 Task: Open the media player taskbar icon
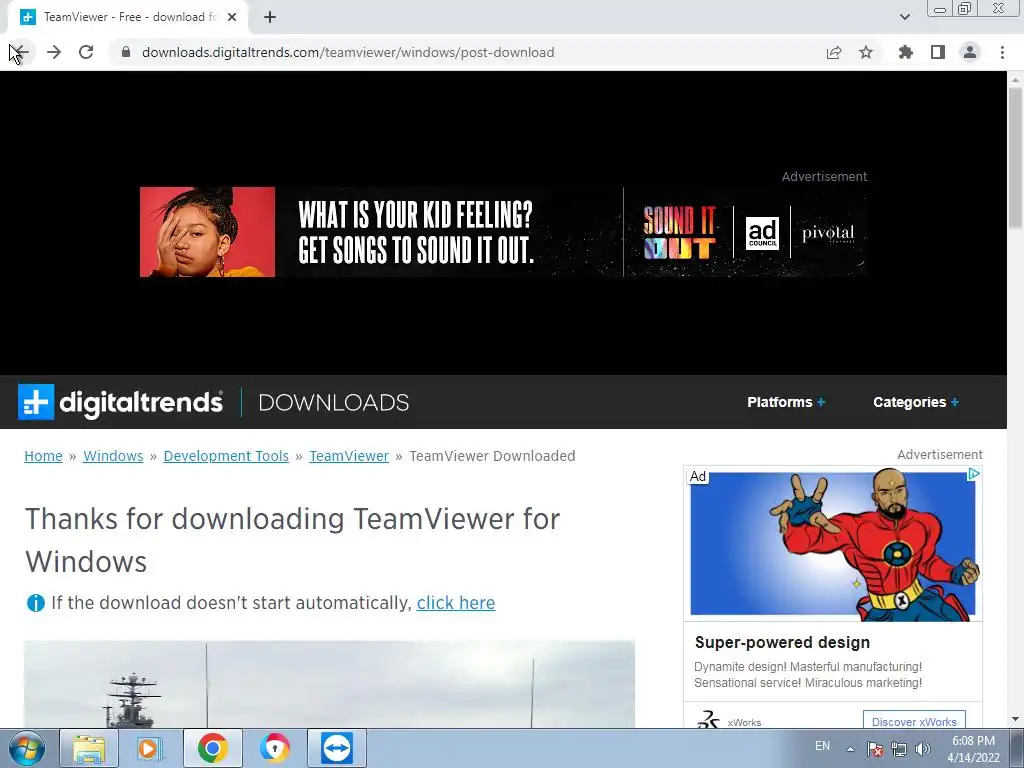tap(150, 748)
